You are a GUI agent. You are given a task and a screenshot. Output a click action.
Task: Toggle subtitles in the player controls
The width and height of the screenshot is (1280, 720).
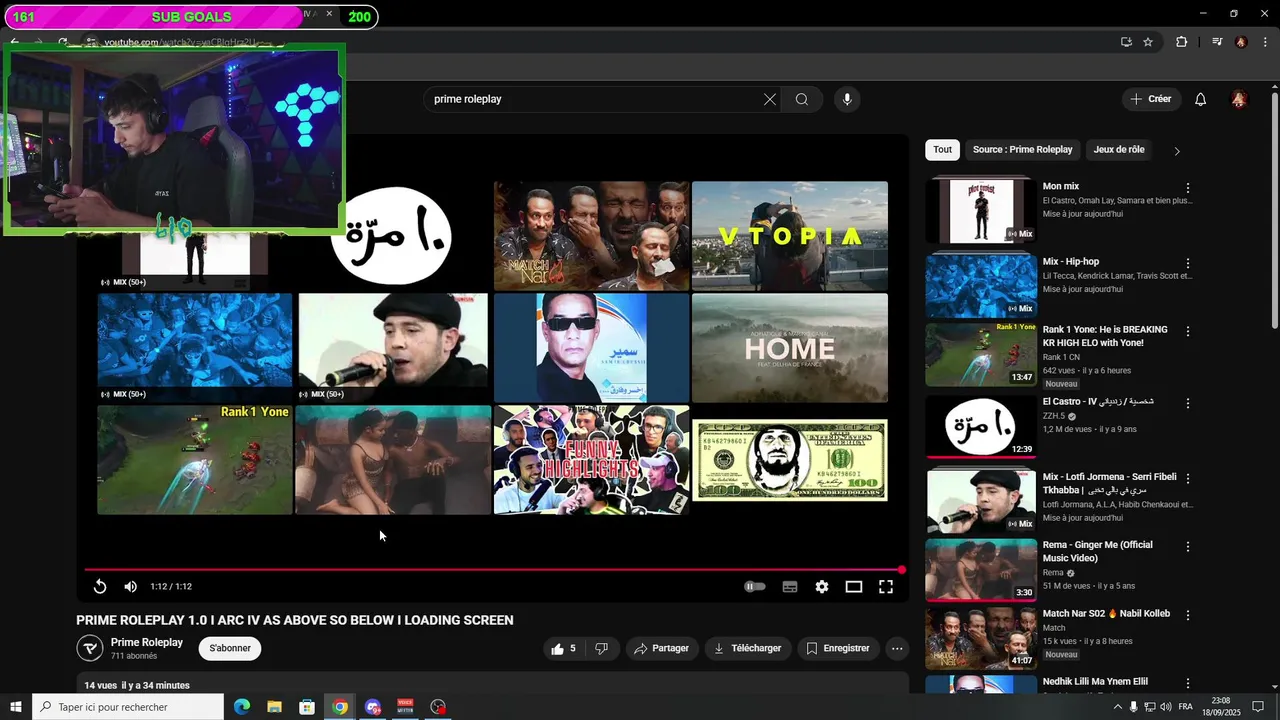pyautogui.click(x=790, y=587)
